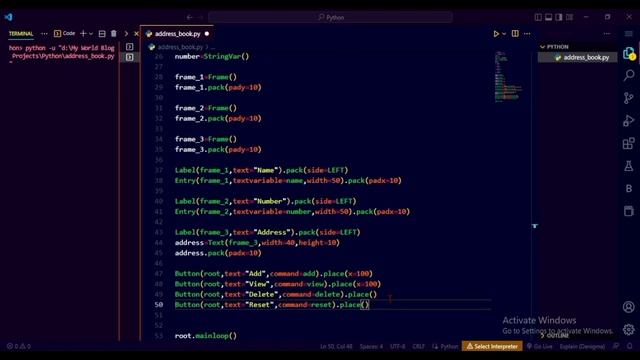Click the VS Code logo in the title bar
The image size is (640, 360).
[x=9, y=17]
